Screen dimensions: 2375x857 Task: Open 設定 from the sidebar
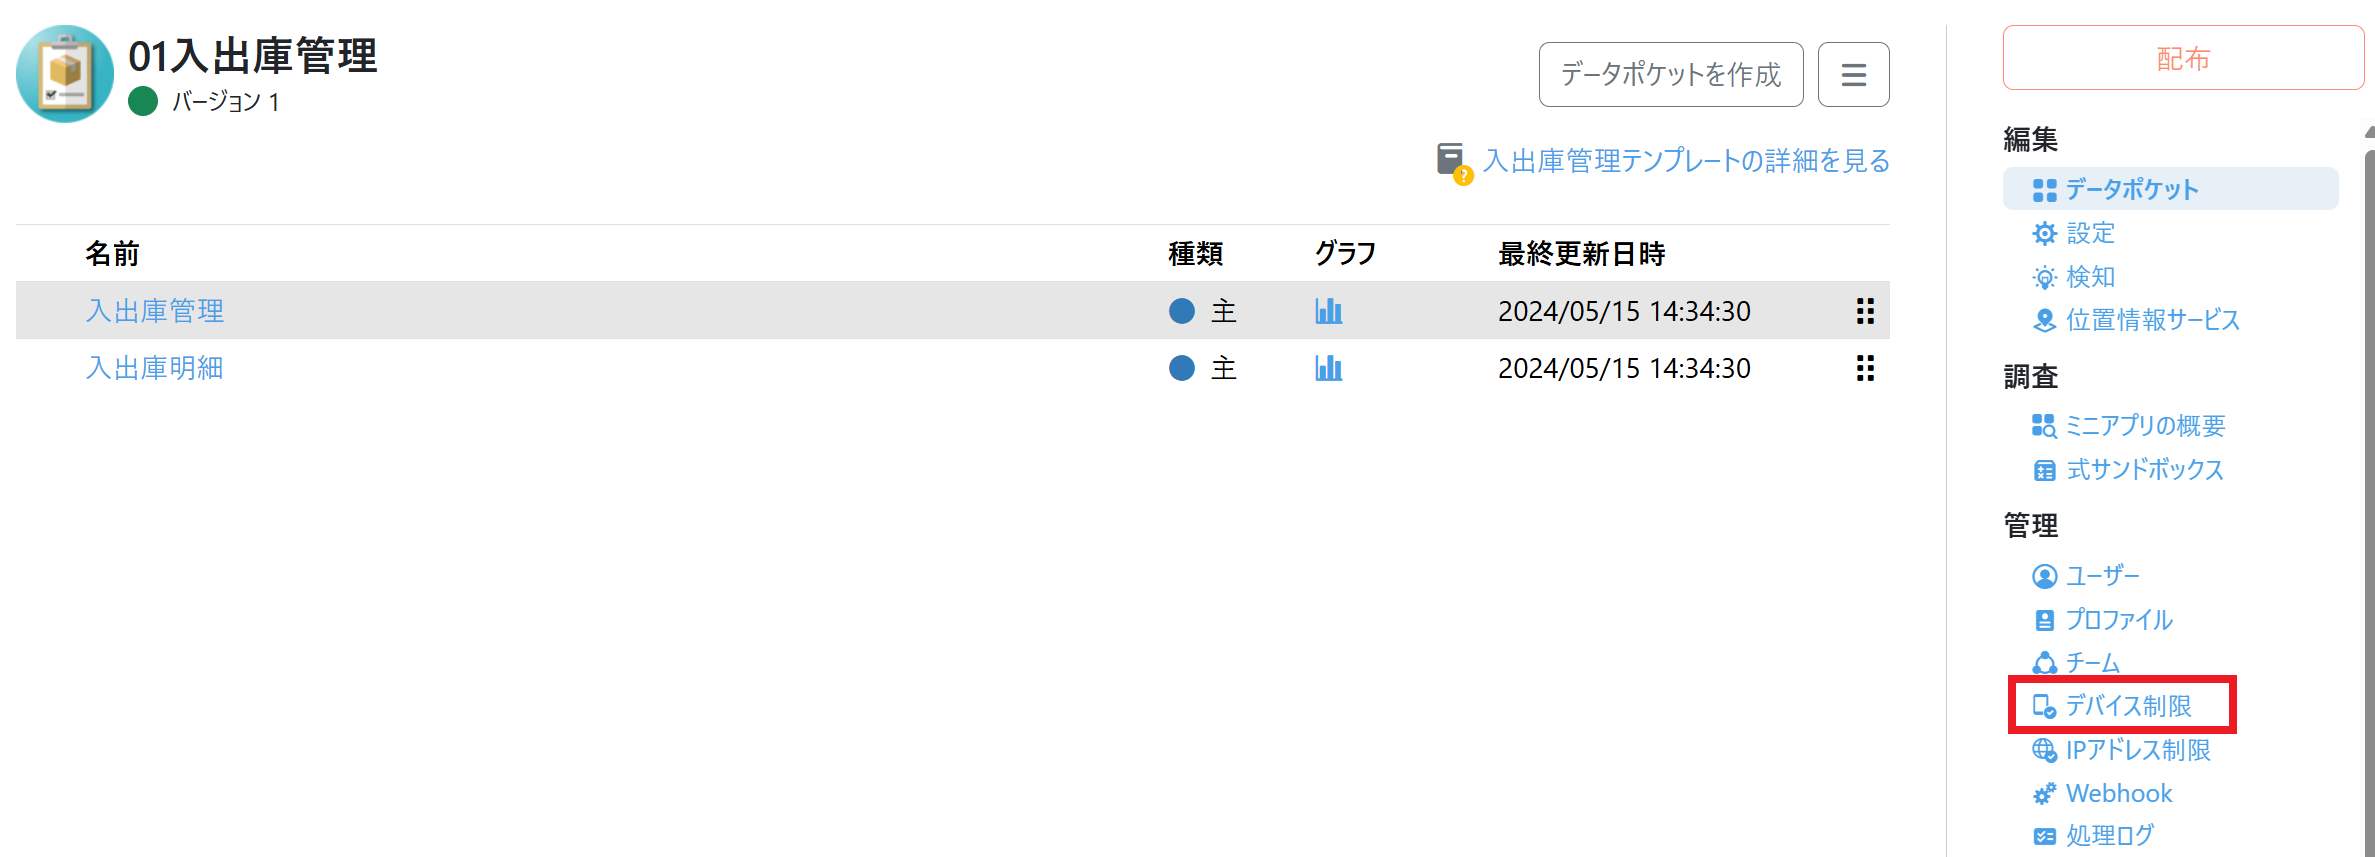[2090, 233]
